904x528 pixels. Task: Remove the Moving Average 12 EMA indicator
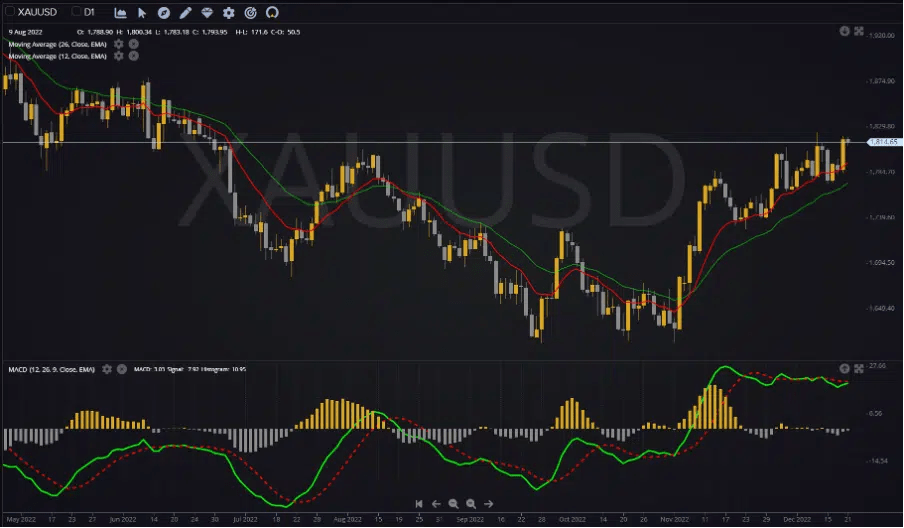pyautogui.click(x=133, y=56)
